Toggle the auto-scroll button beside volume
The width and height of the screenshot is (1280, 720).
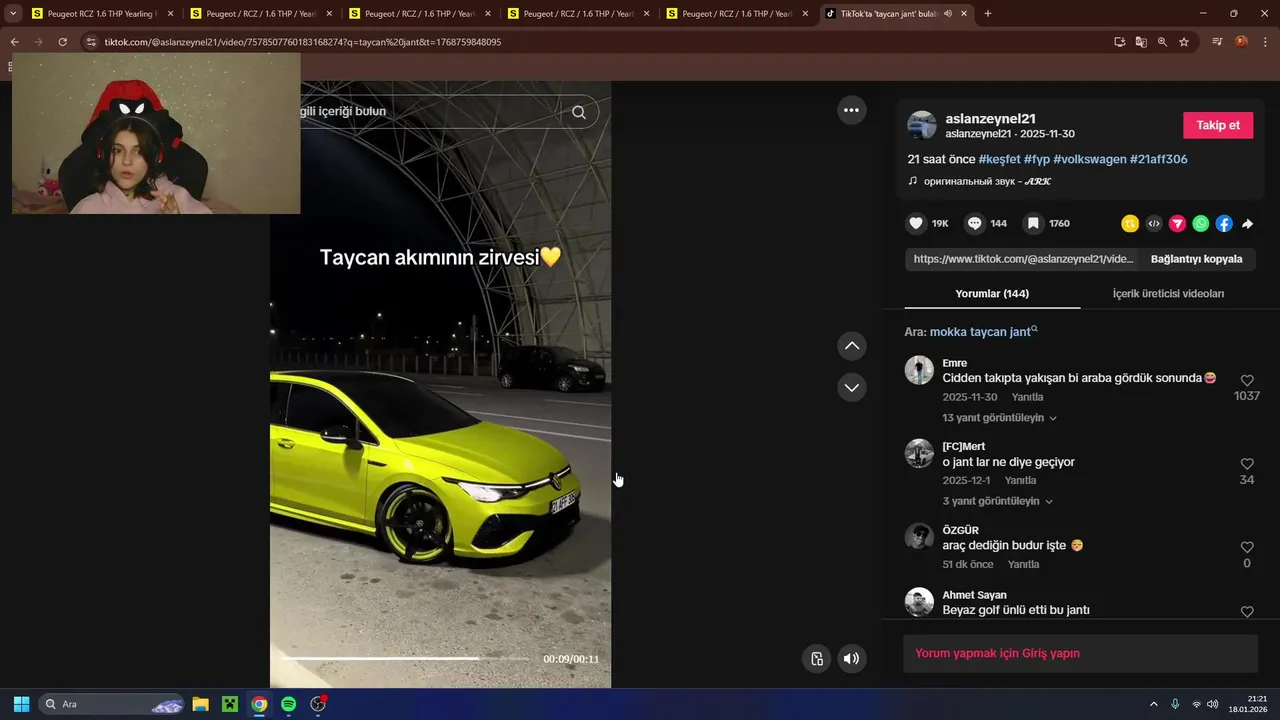coord(817,658)
